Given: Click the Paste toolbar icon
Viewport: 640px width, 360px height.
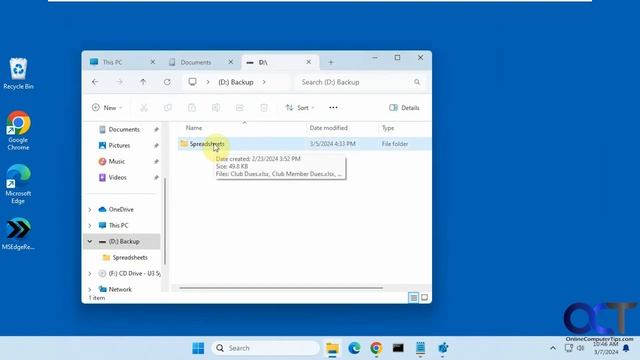Looking at the screenshot, I should coord(192,108).
